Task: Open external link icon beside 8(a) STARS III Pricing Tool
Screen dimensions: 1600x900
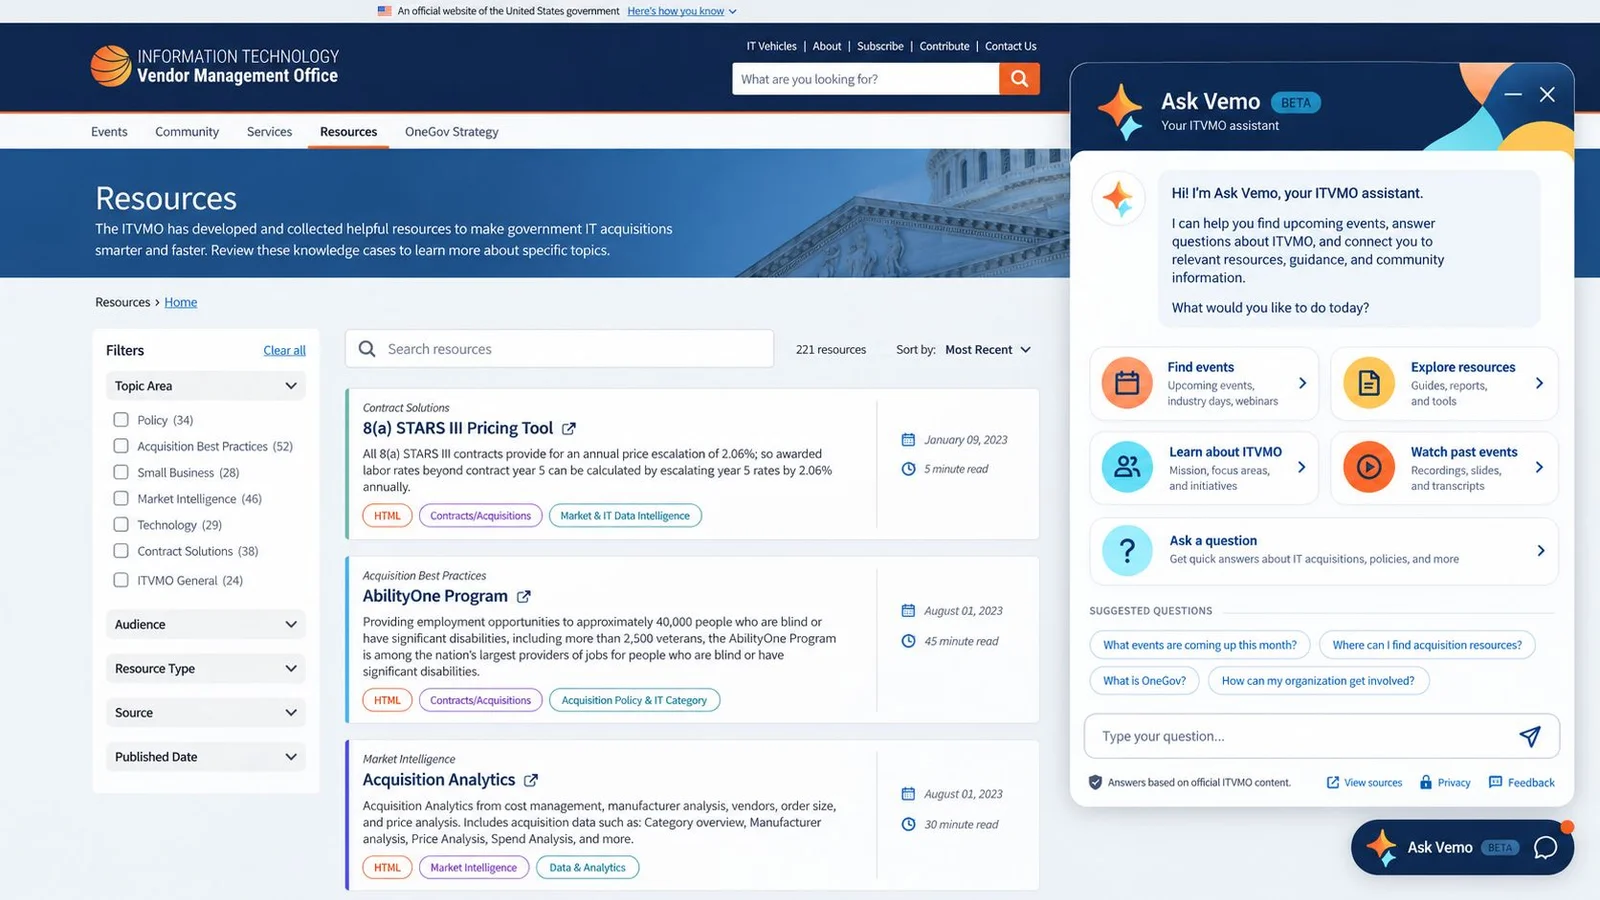Action: click(569, 429)
